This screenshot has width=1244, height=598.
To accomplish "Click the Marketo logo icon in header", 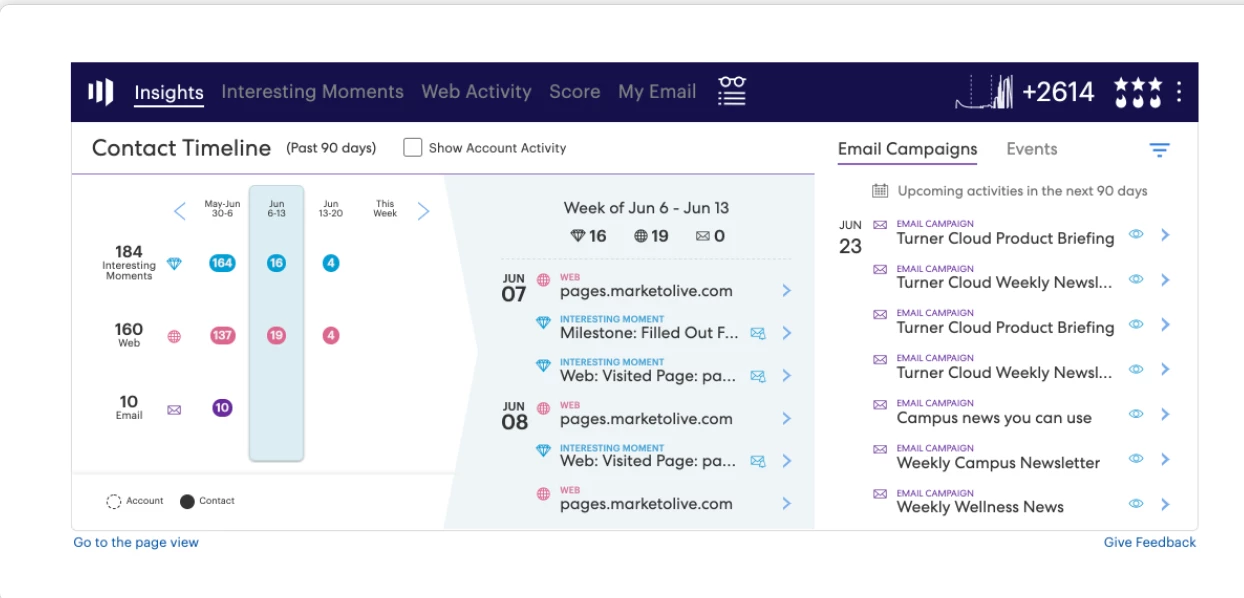I will point(100,92).
